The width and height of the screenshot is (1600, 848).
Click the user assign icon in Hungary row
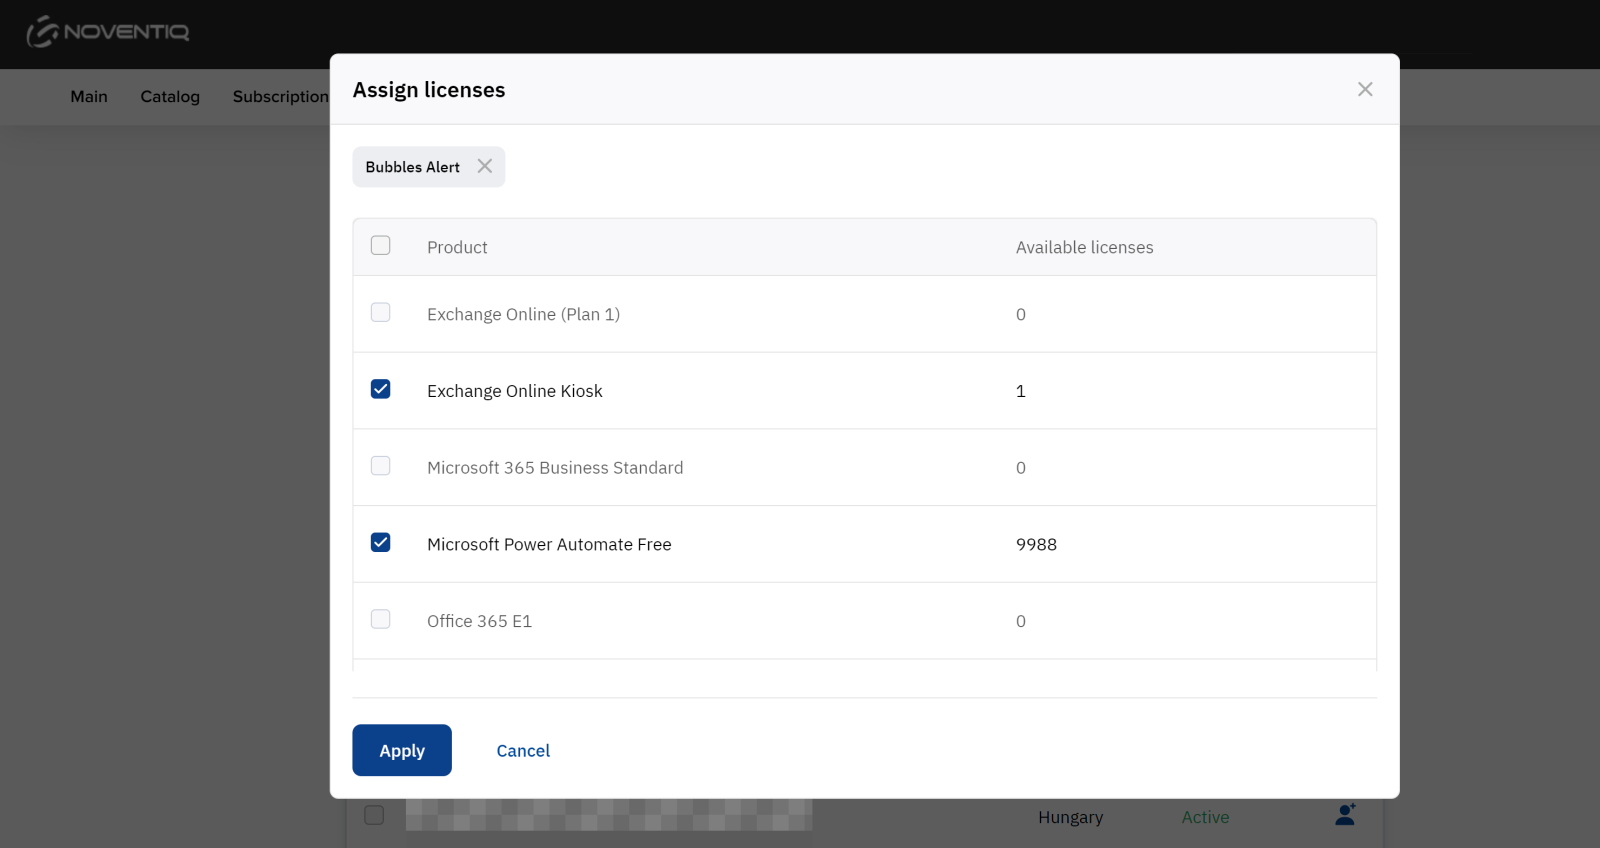pyautogui.click(x=1345, y=815)
